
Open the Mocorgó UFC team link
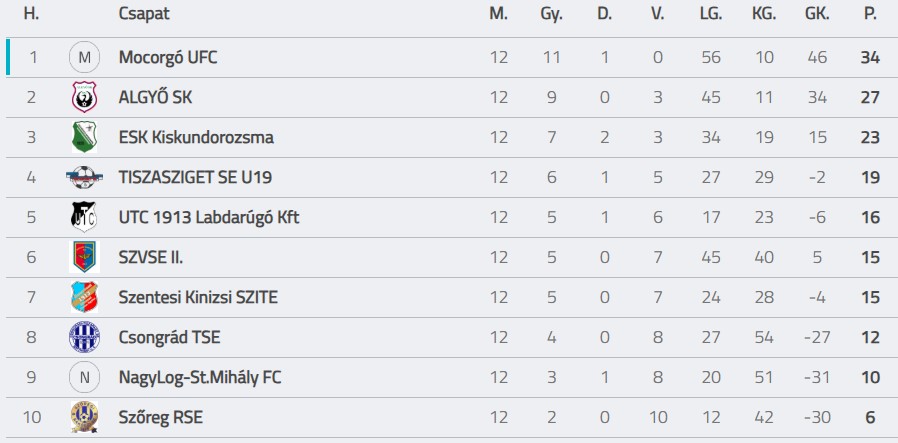coord(167,57)
